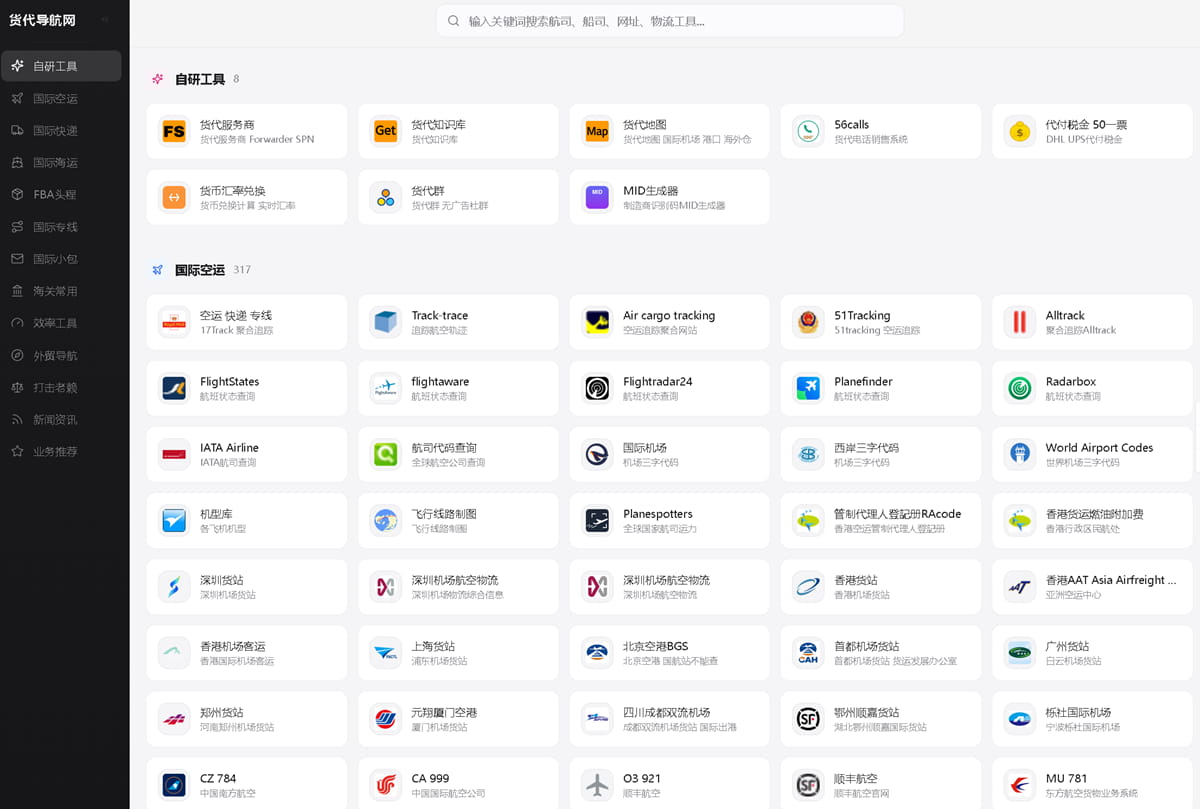The image size is (1200, 809).
Task: Open the 西岸三字代码 card
Action: coord(881,454)
